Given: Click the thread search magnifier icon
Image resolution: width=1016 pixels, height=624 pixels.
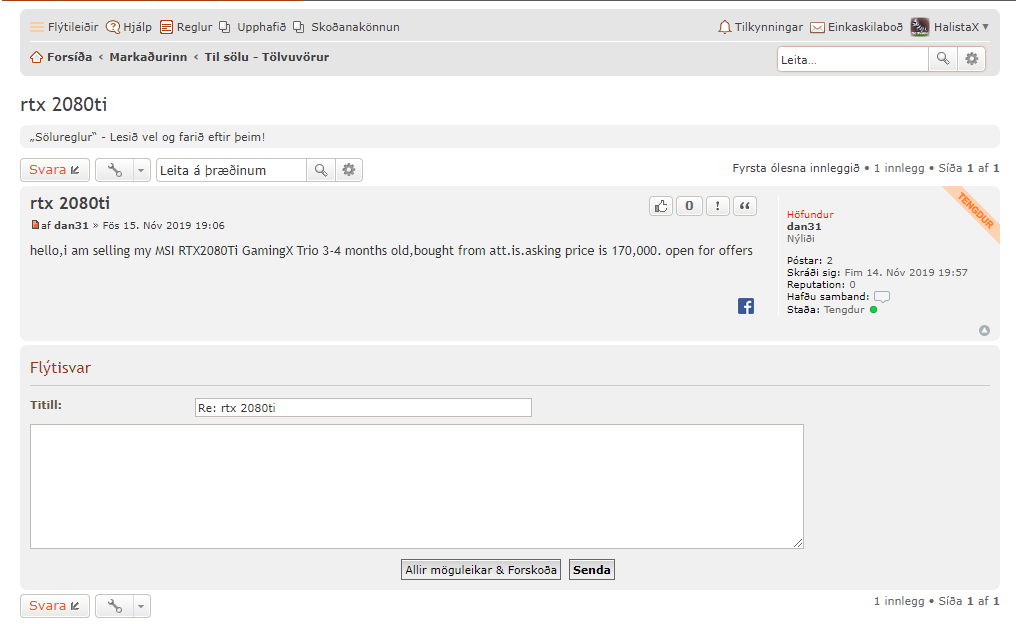Looking at the screenshot, I should 320,170.
